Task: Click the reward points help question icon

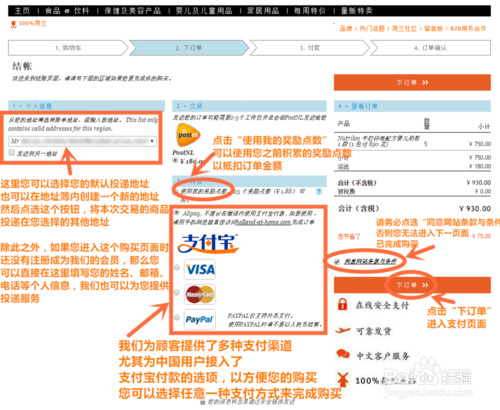Action: pos(319,191)
